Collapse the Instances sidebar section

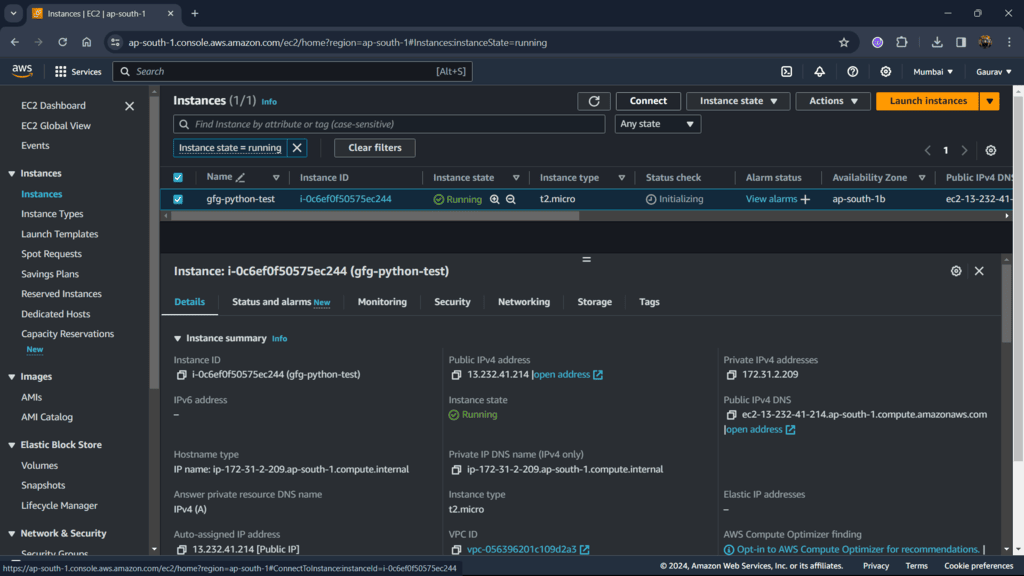12,174
